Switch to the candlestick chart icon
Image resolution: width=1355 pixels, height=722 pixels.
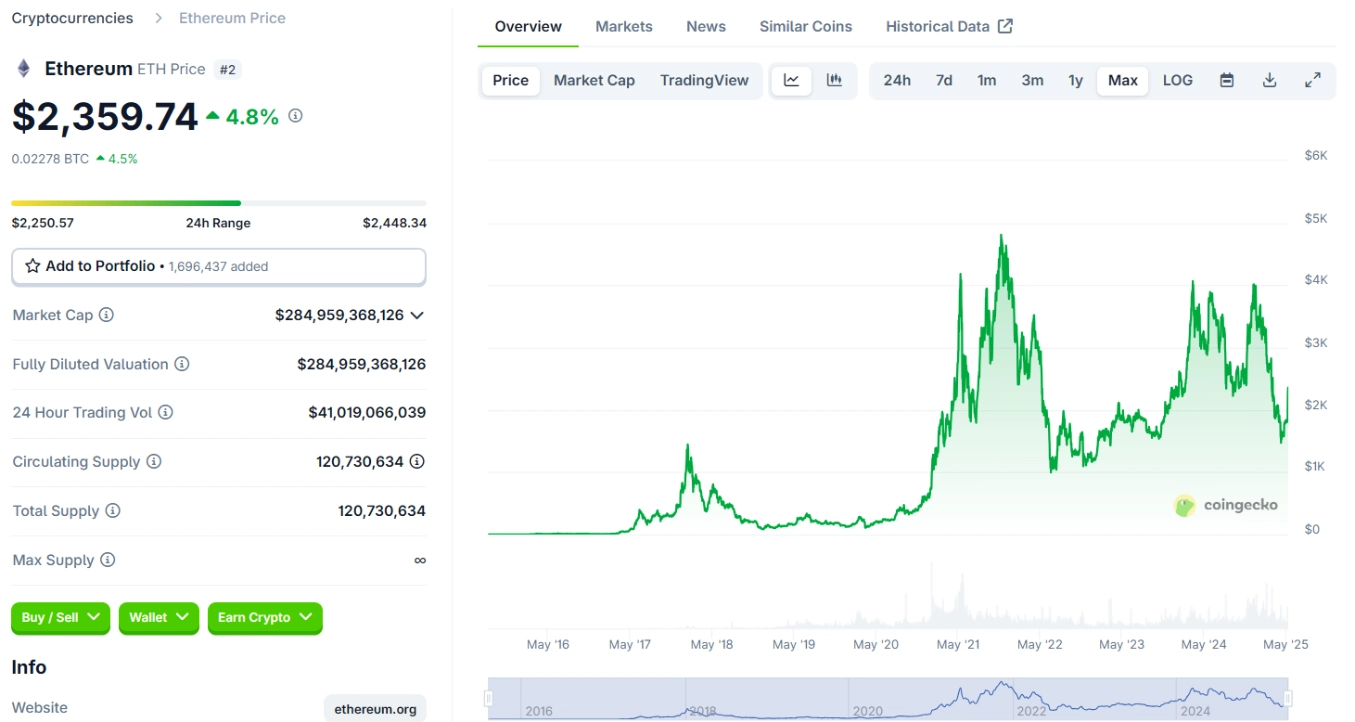pos(834,80)
